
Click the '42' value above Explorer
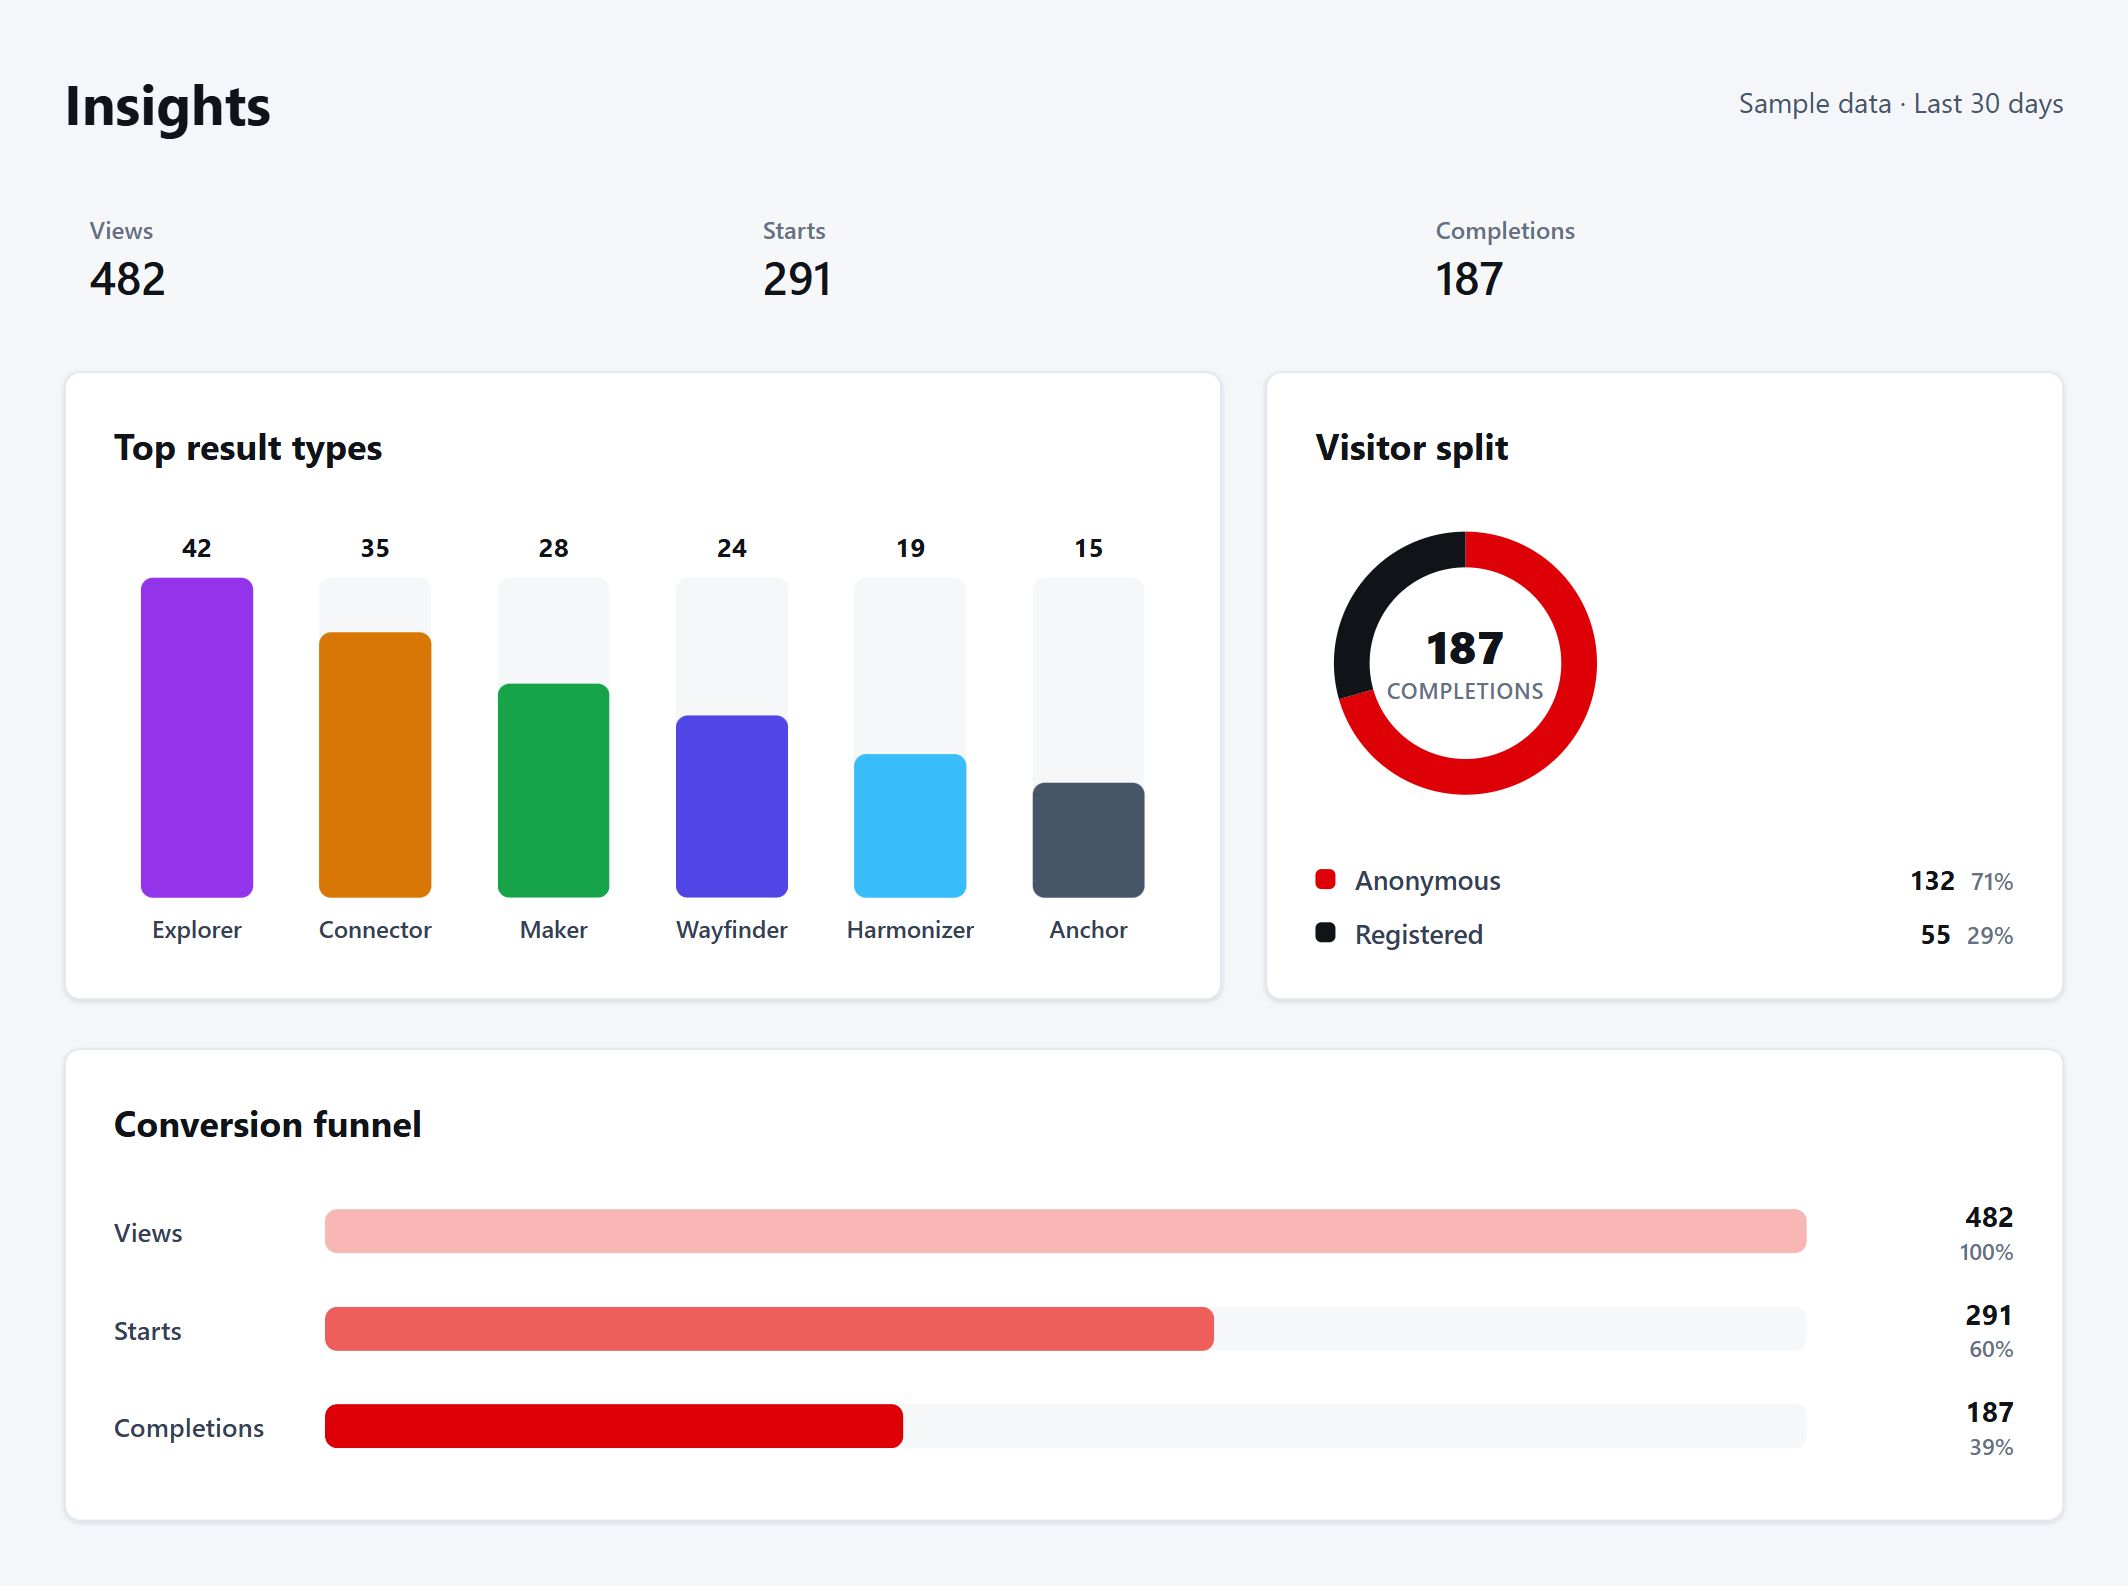[x=197, y=548]
